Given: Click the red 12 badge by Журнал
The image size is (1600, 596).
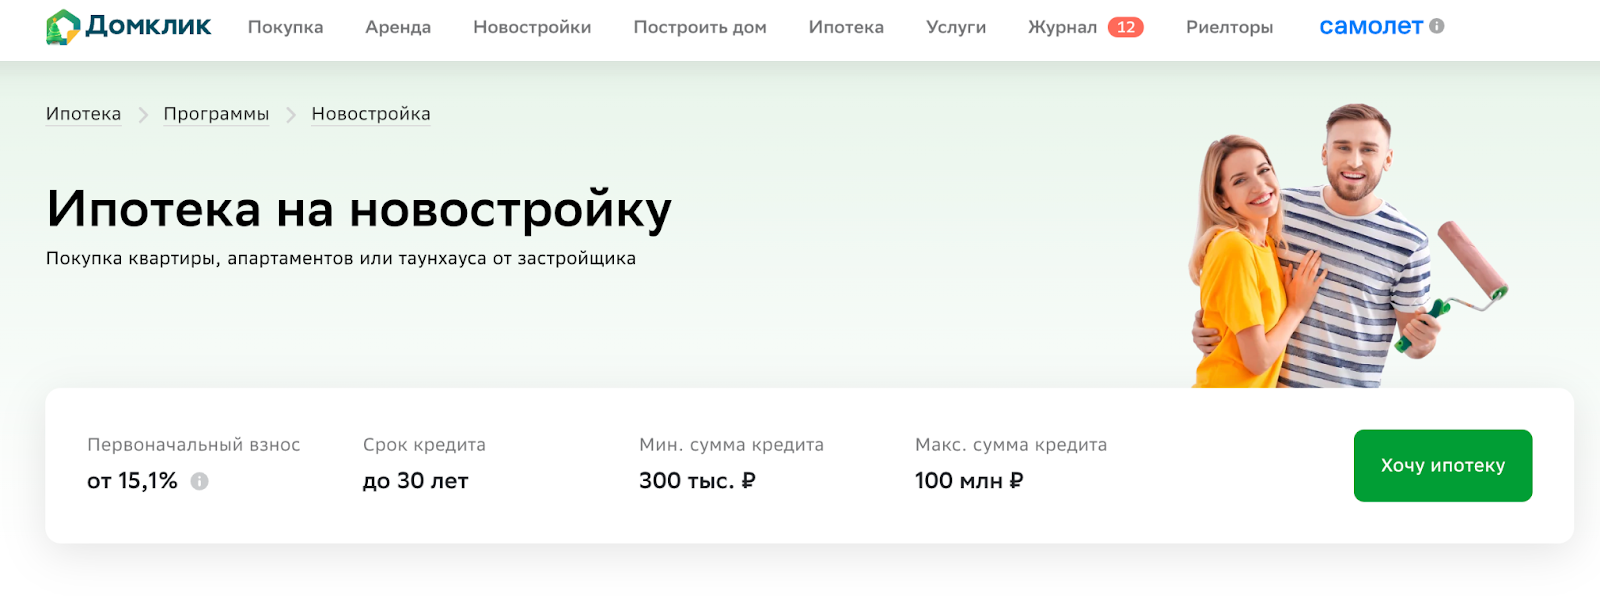Looking at the screenshot, I should point(1126,27).
